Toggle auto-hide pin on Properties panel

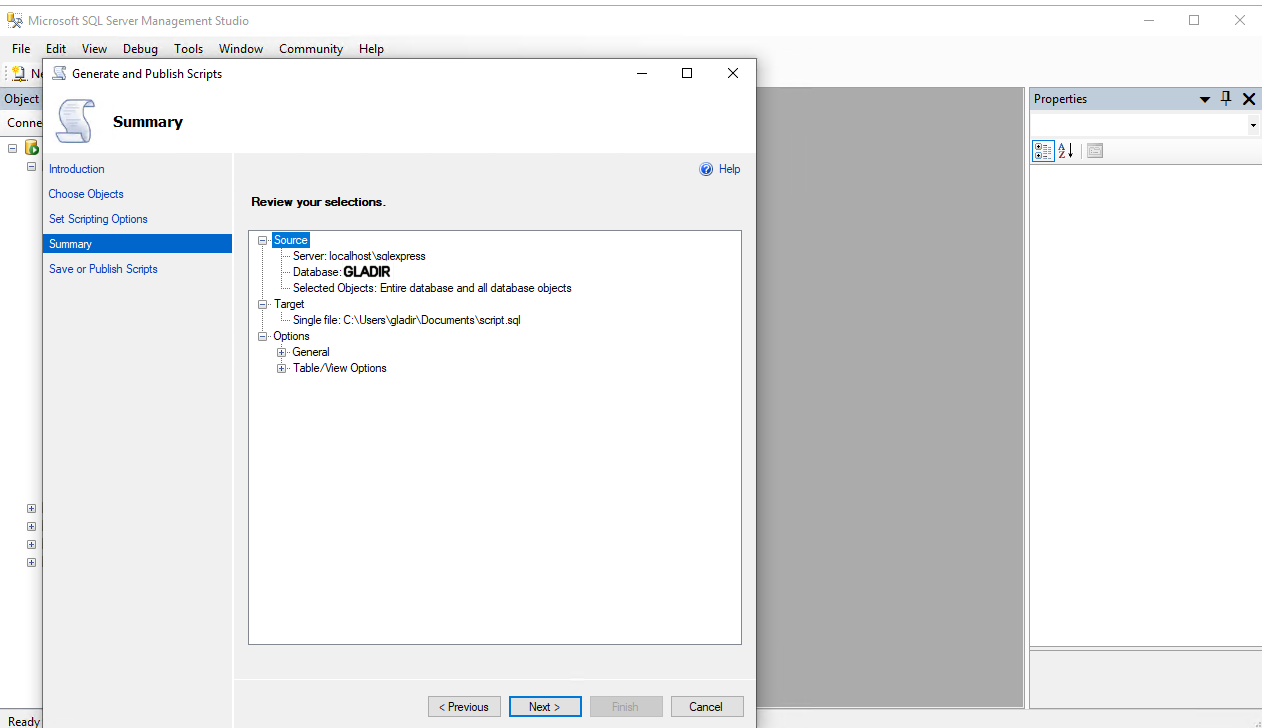tap(1226, 98)
